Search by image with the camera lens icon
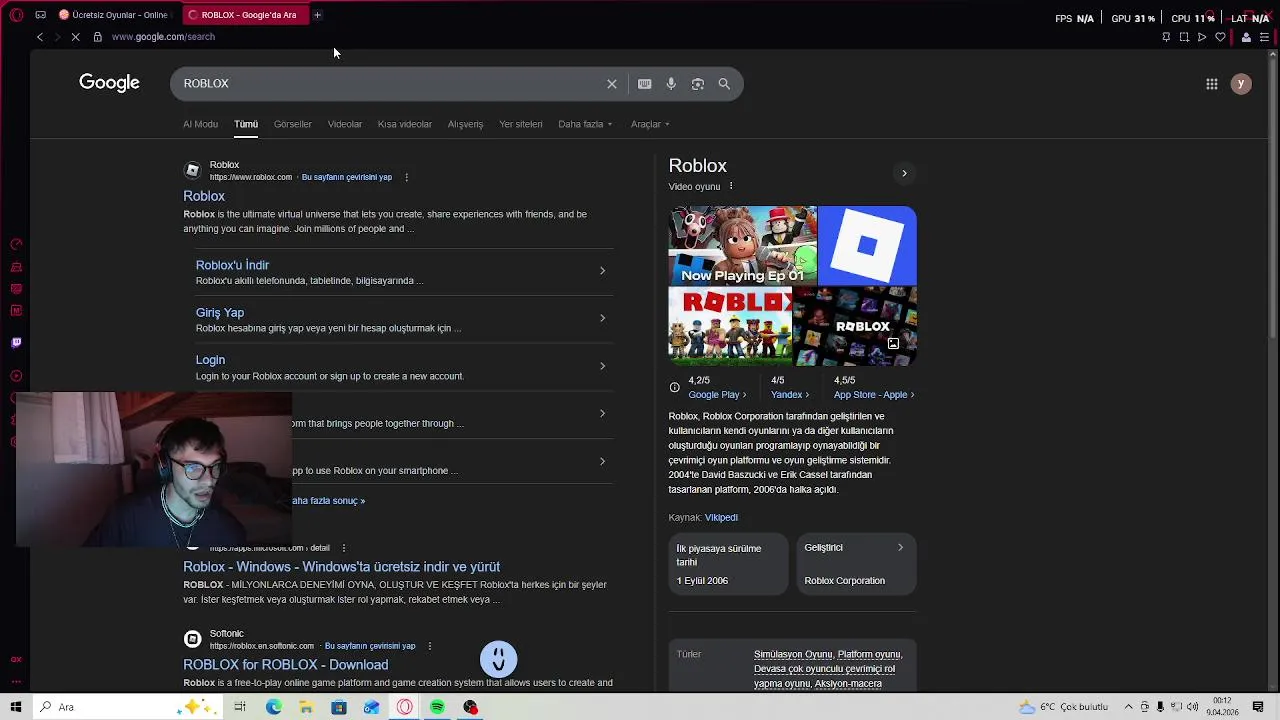Image resolution: width=1280 pixels, height=720 pixels. [698, 84]
